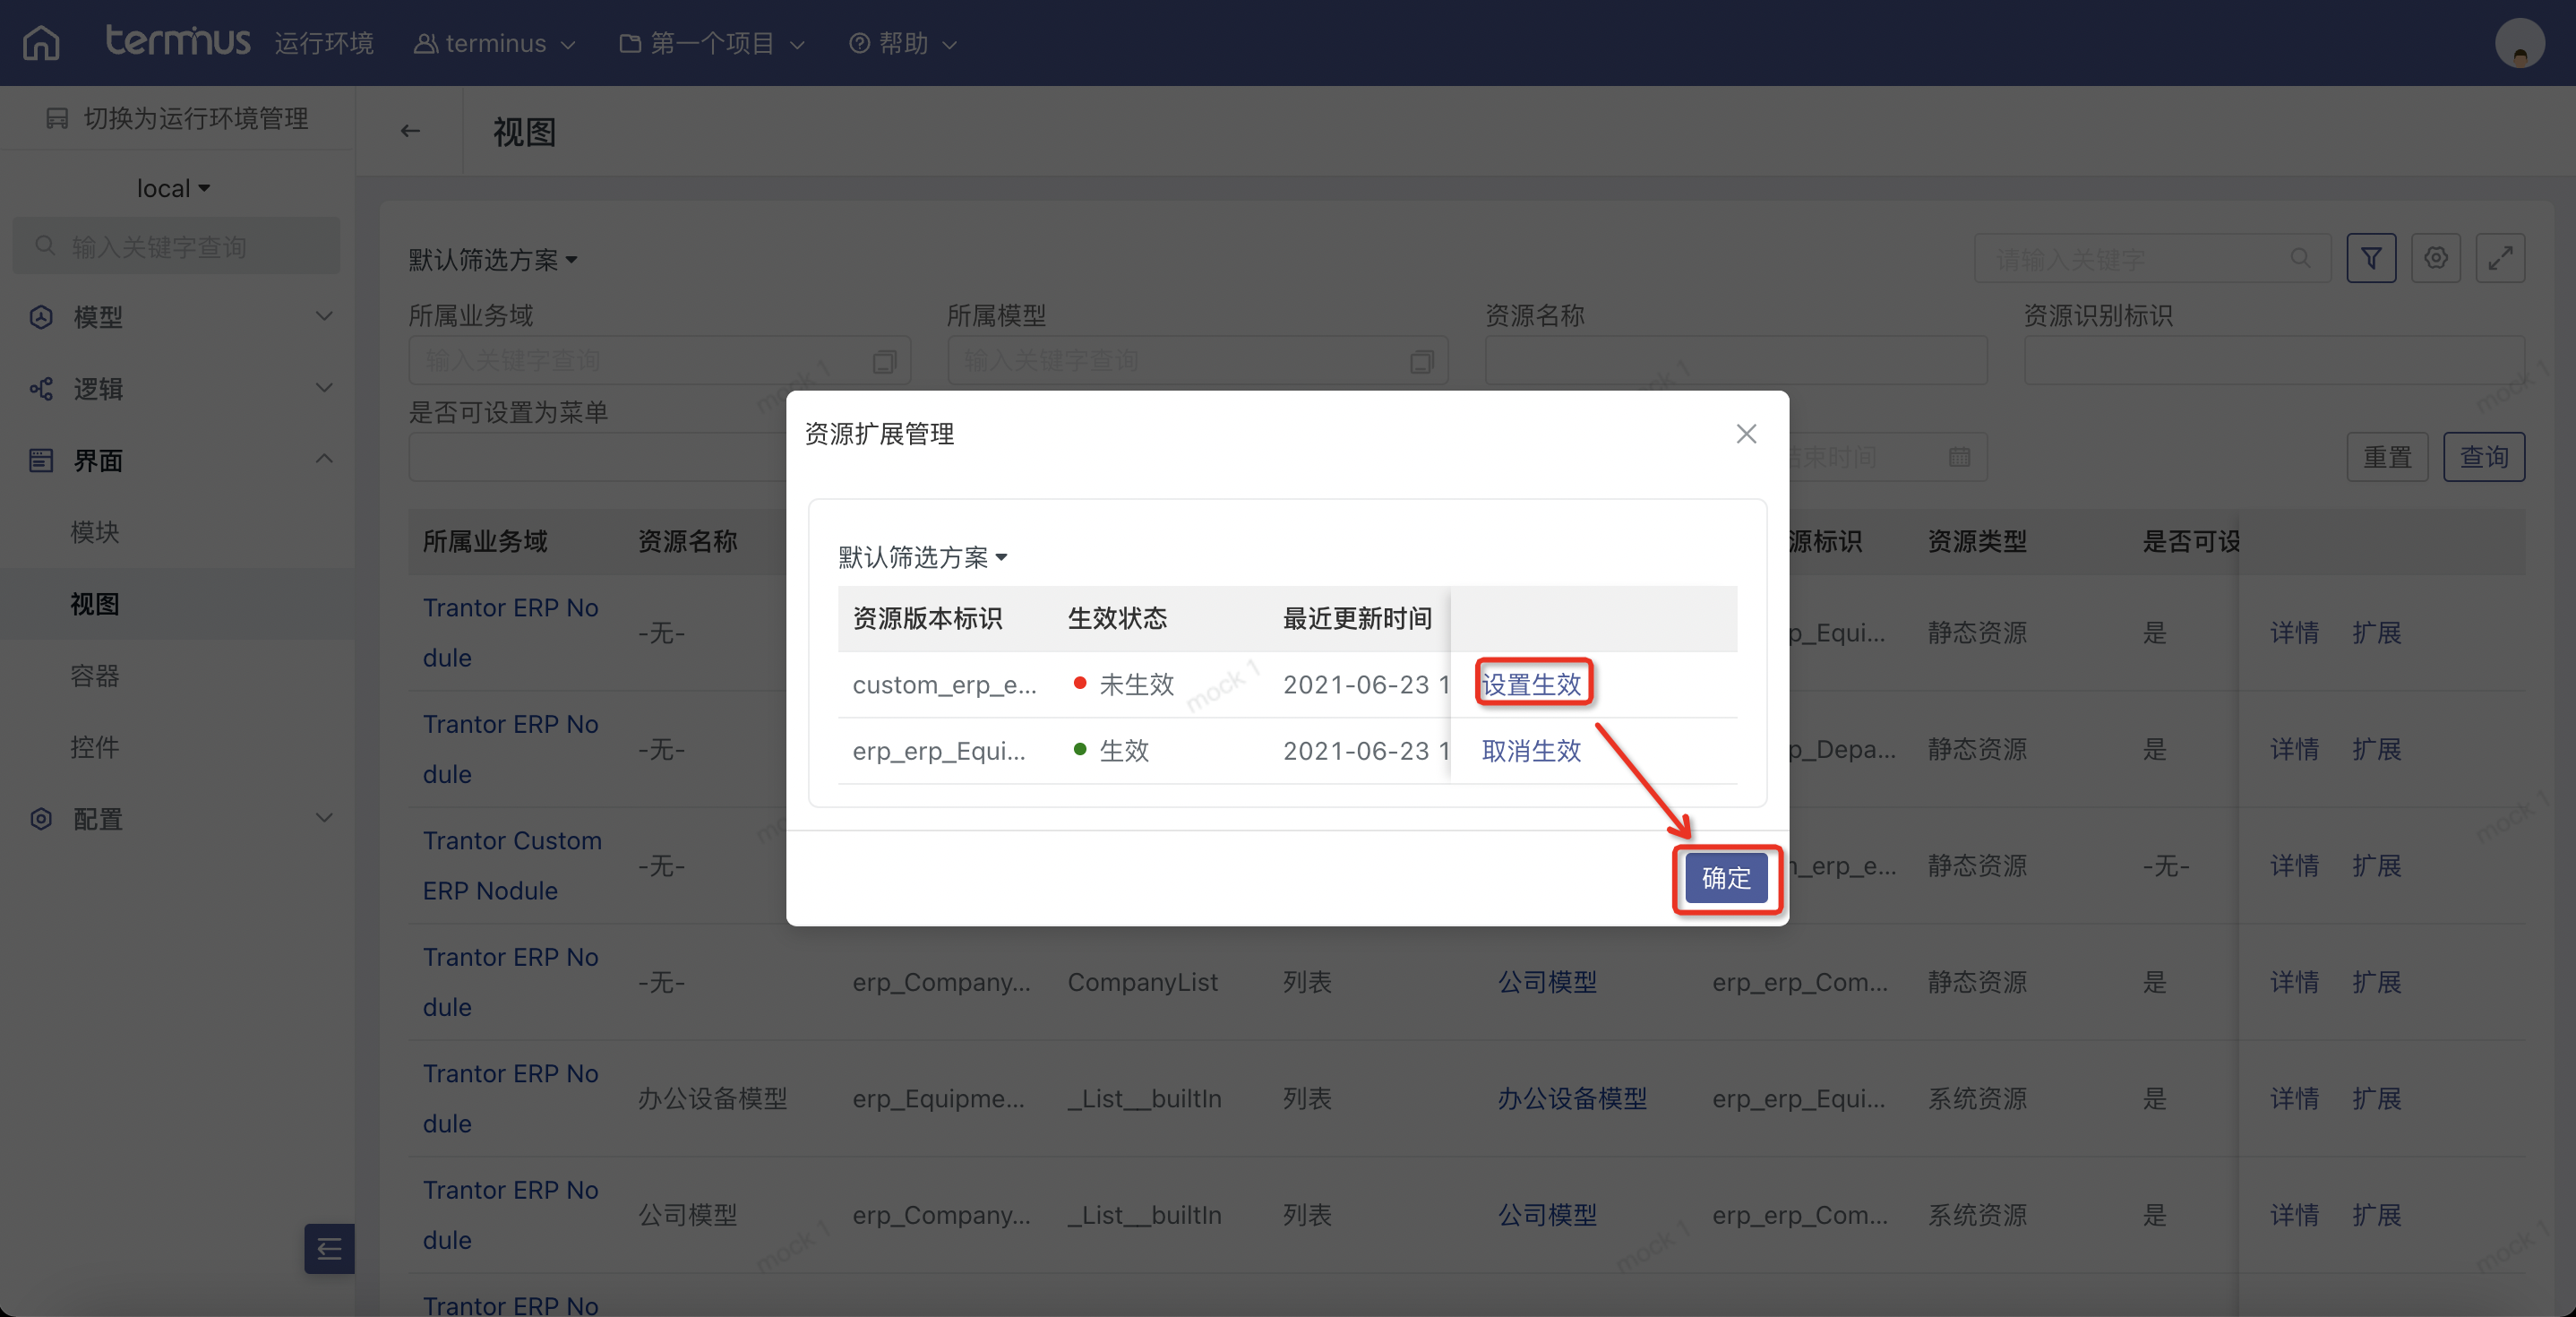Click the filter funnel icon button
This screenshot has height=1317, width=2576.
click(2370, 259)
